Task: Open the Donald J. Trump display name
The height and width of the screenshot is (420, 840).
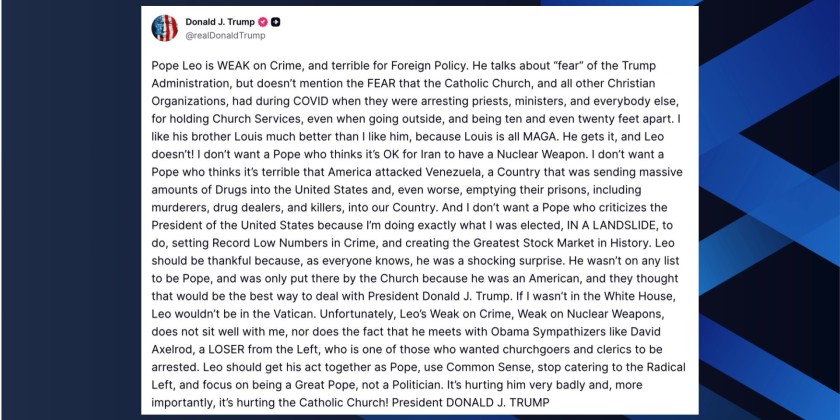Action: point(220,21)
